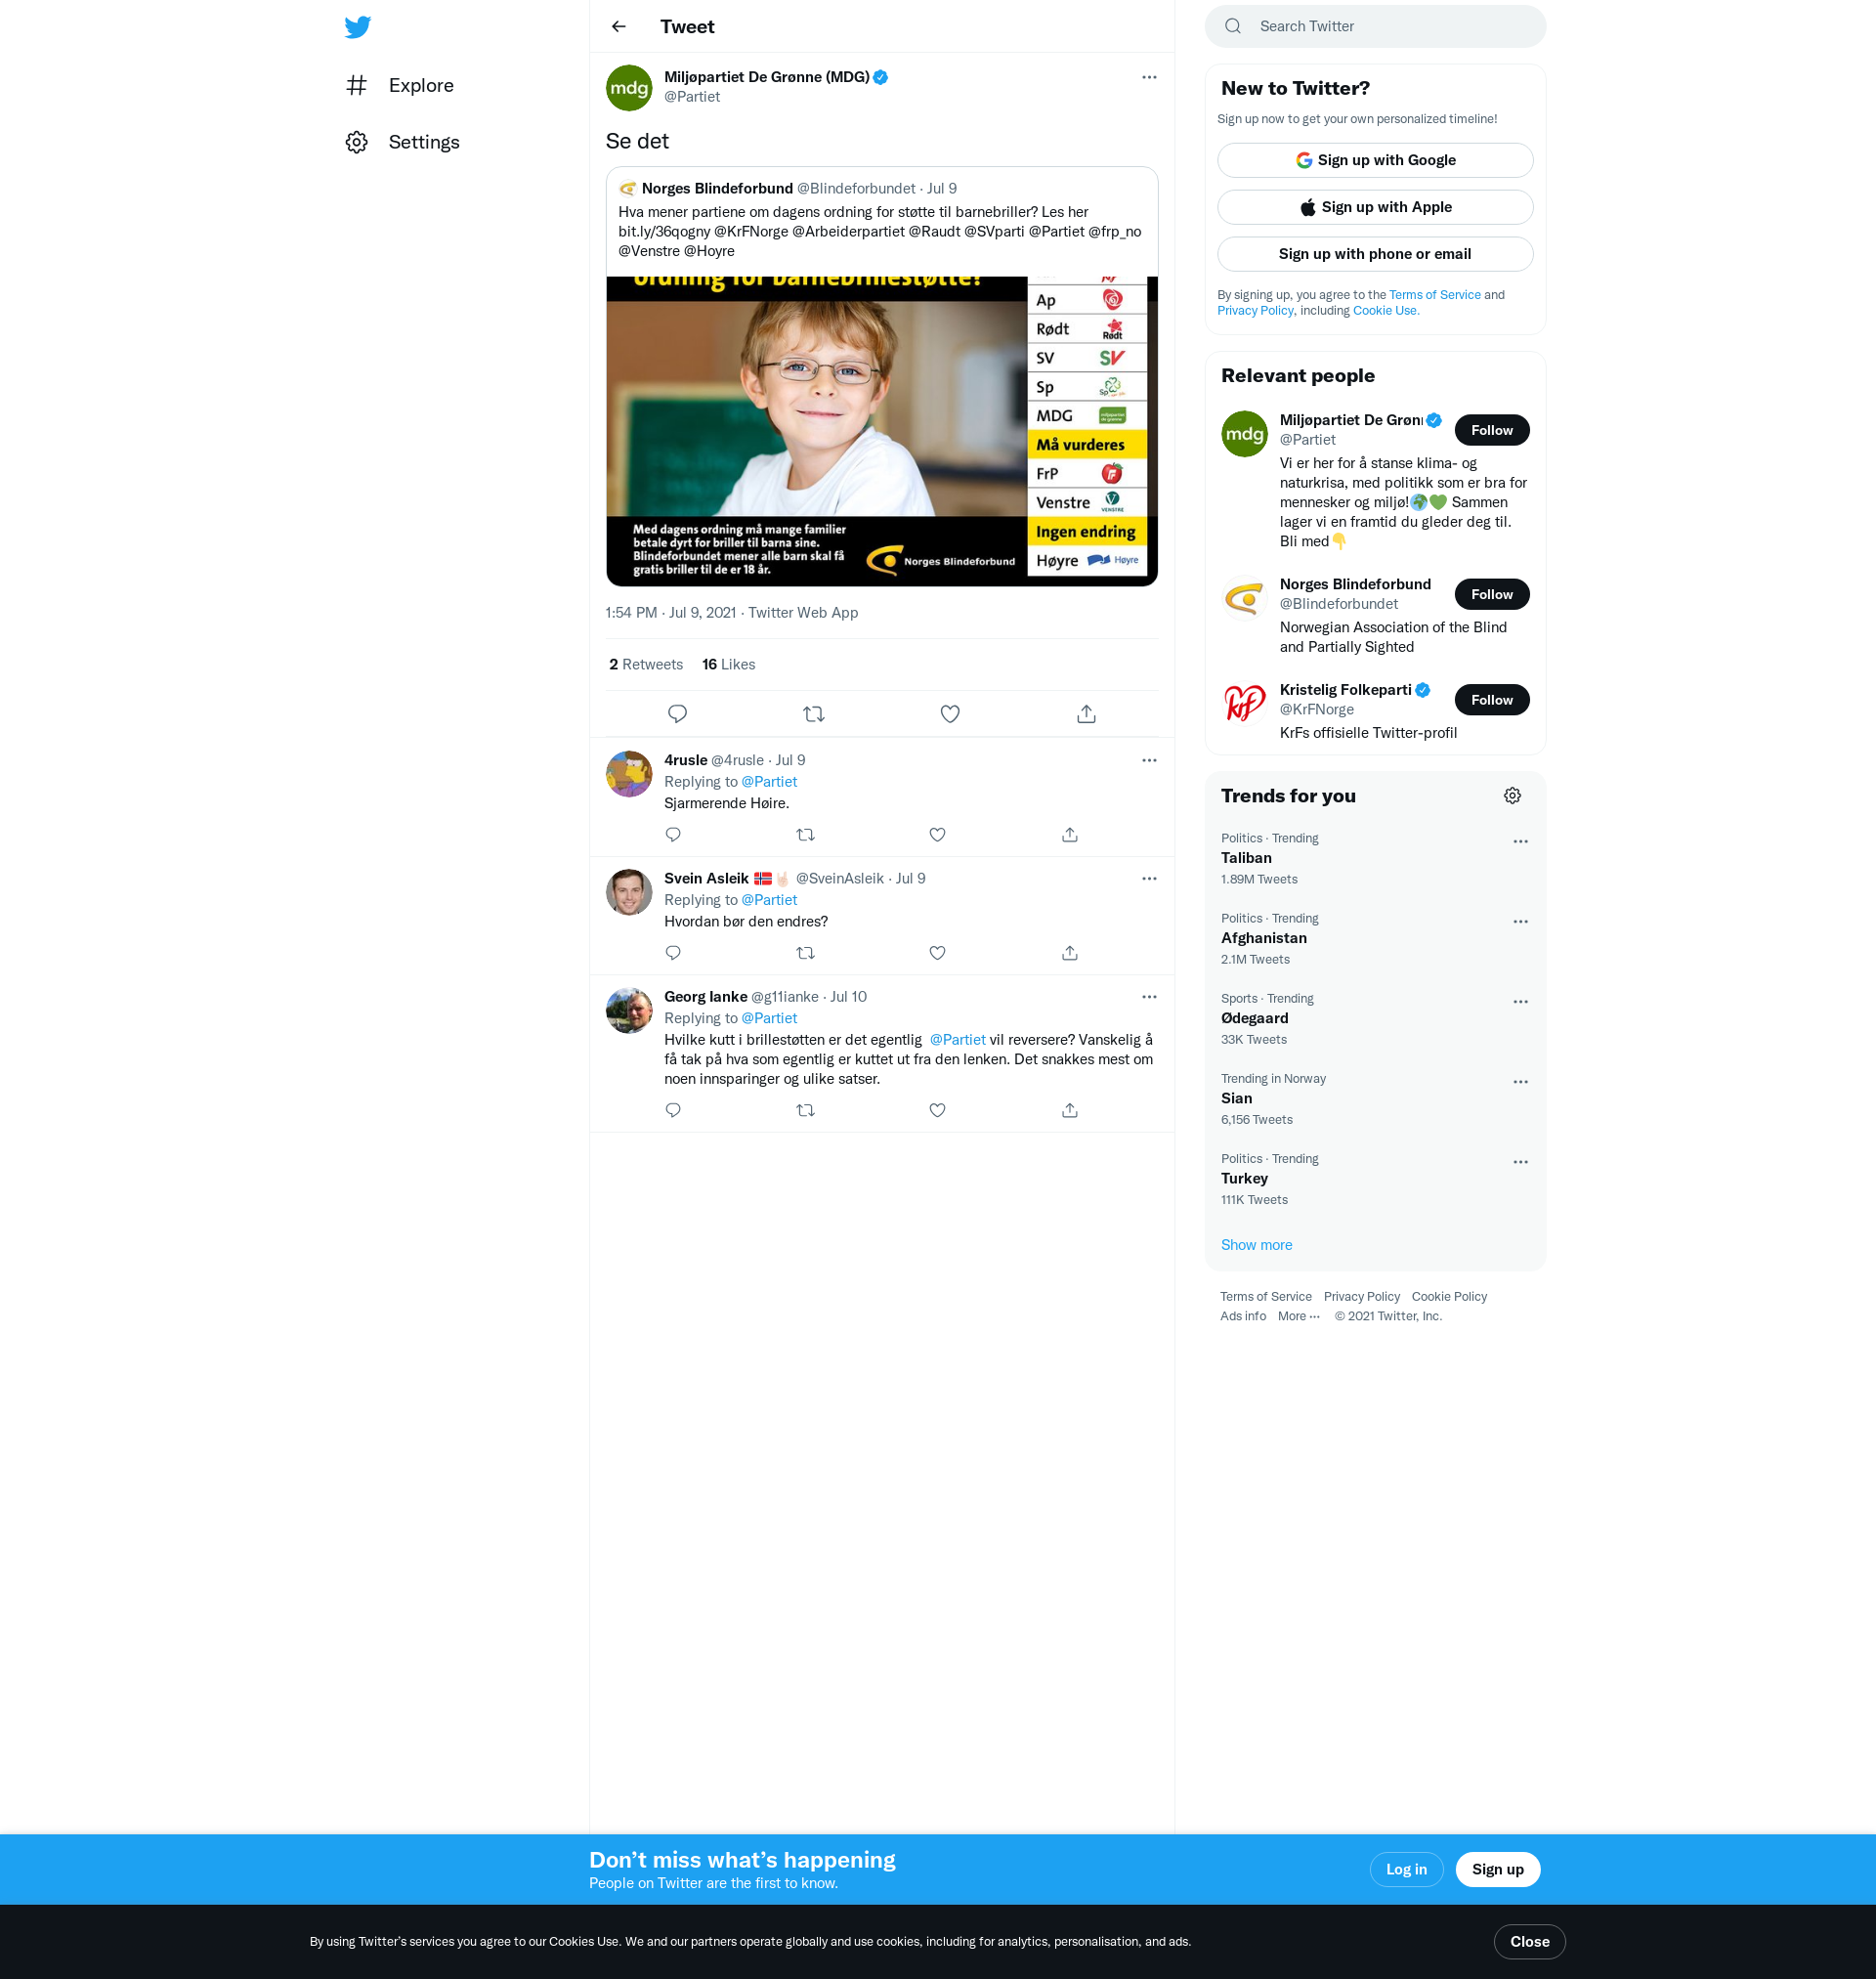Click MDG profile avatar on main tweet
Image resolution: width=1876 pixels, height=1979 pixels.
coord(629,88)
